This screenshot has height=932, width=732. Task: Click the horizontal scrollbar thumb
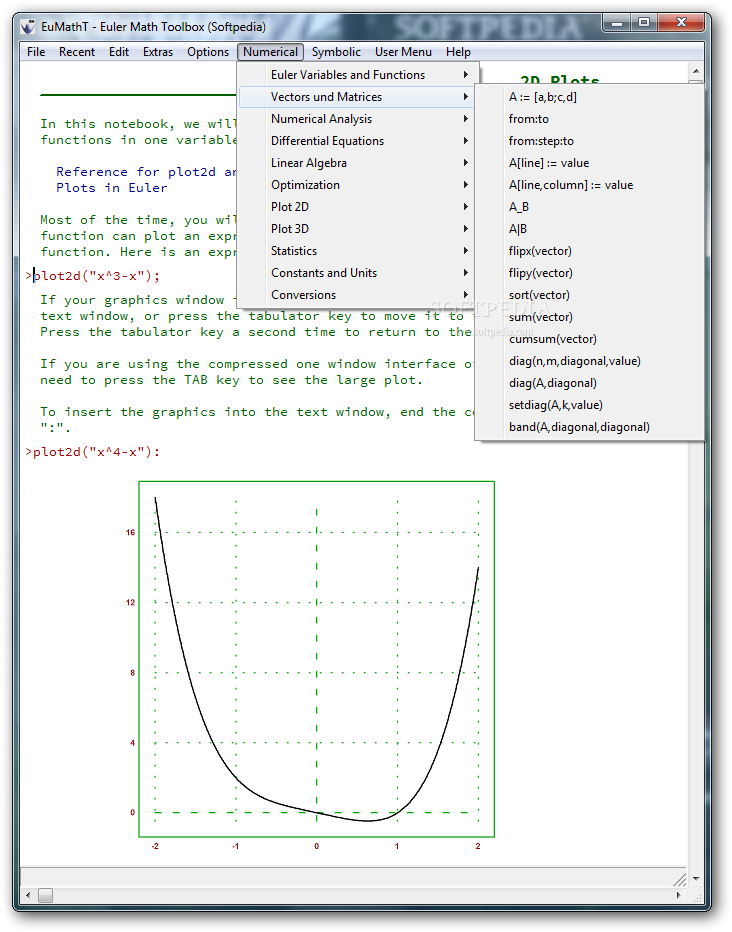tap(45, 895)
